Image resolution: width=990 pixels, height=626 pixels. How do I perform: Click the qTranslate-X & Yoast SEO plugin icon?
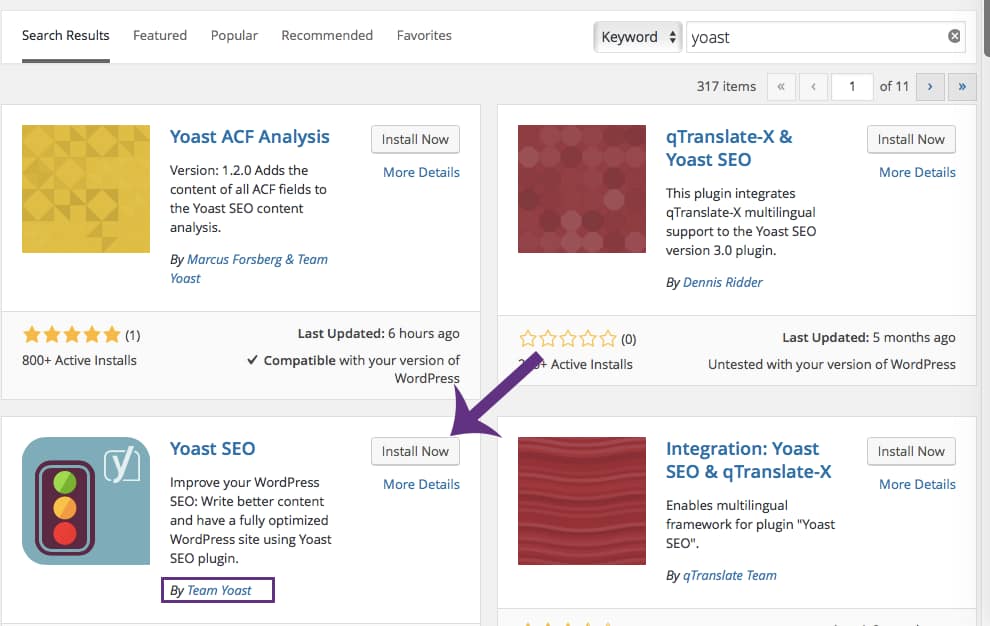(582, 189)
